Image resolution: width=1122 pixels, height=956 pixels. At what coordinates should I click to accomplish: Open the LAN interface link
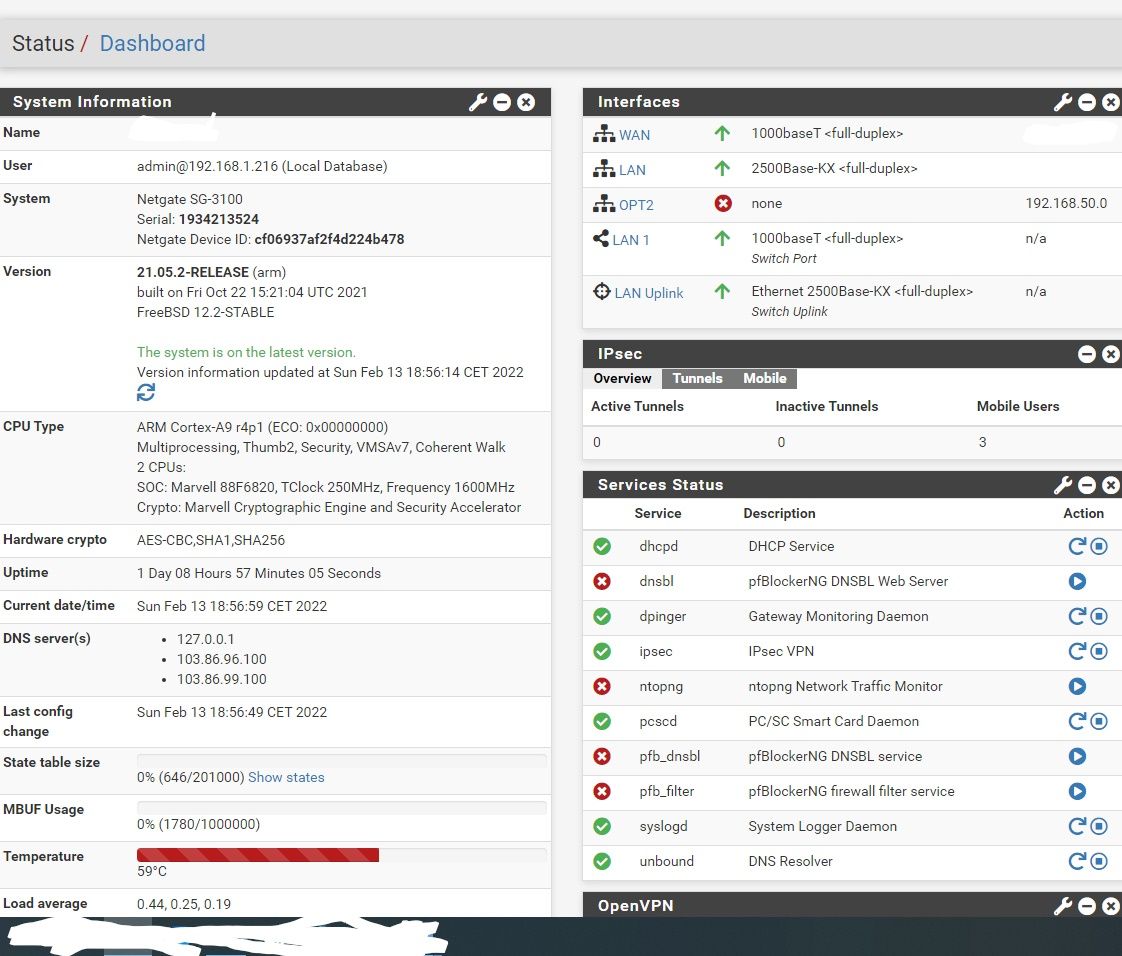(x=632, y=170)
